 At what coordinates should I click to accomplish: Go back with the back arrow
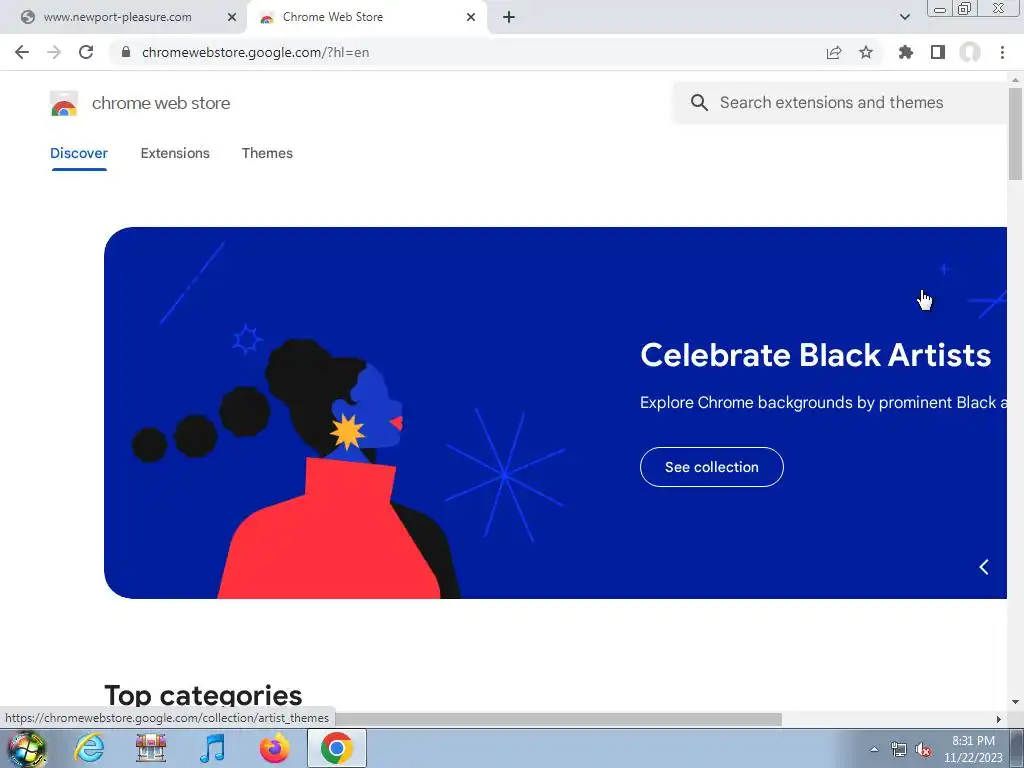tap(22, 52)
